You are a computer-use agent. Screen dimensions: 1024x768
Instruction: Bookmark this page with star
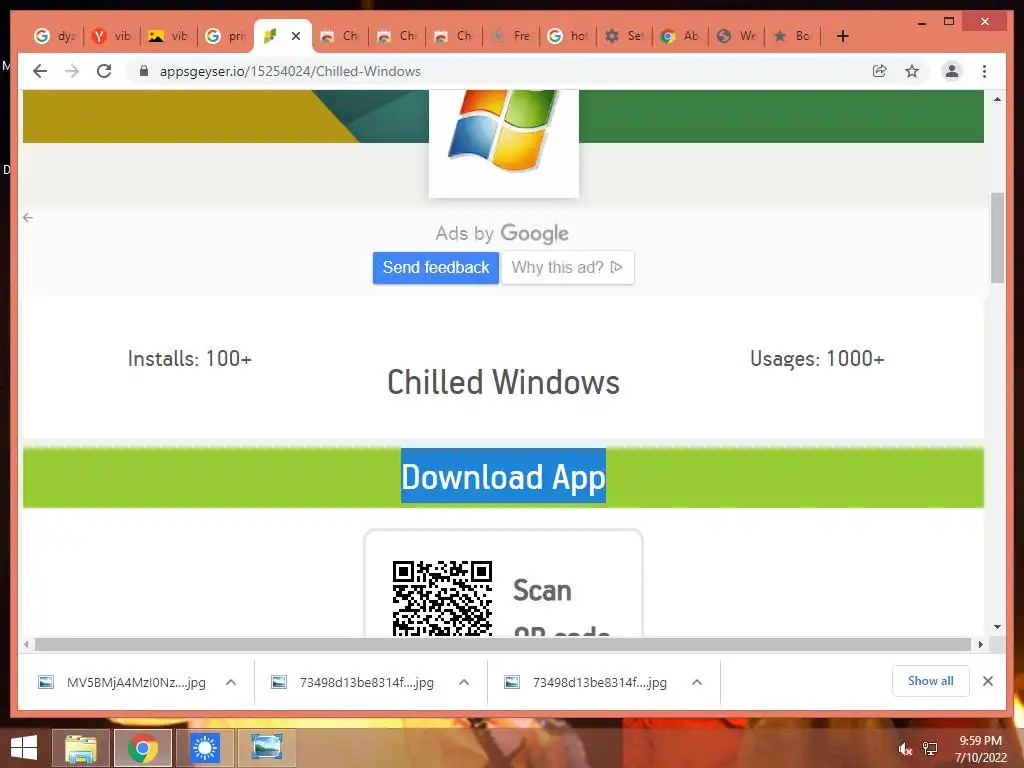coord(912,71)
